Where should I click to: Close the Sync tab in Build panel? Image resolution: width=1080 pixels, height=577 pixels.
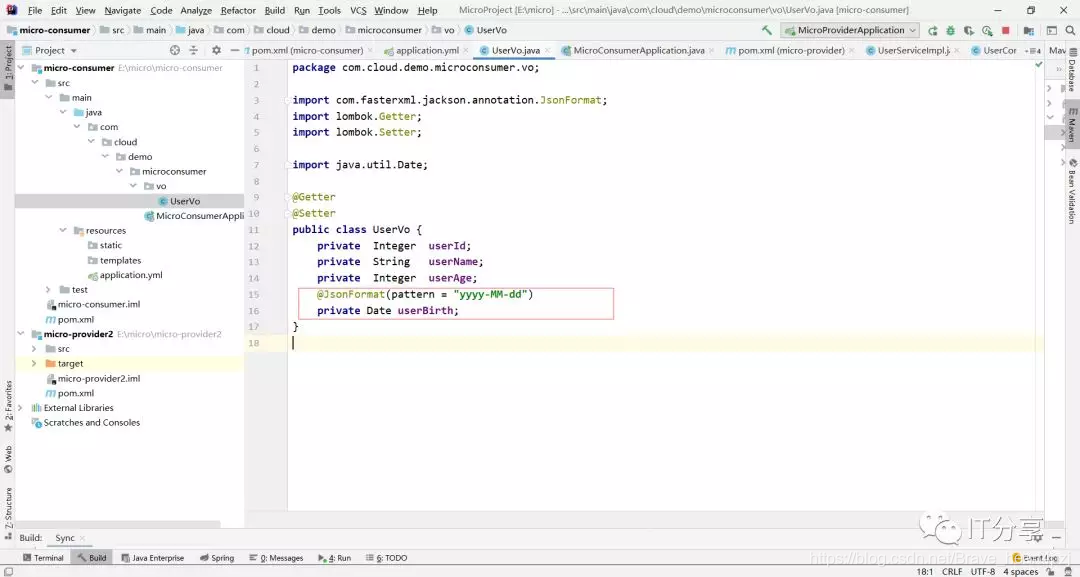pos(83,538)
